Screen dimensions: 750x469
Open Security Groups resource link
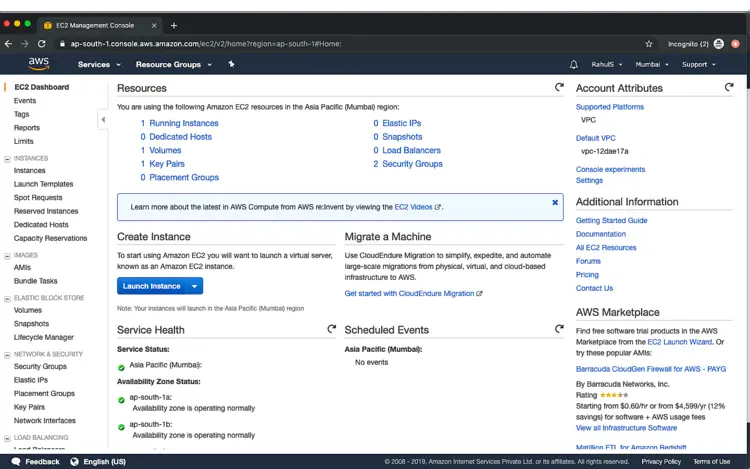(x=412, y=164)
